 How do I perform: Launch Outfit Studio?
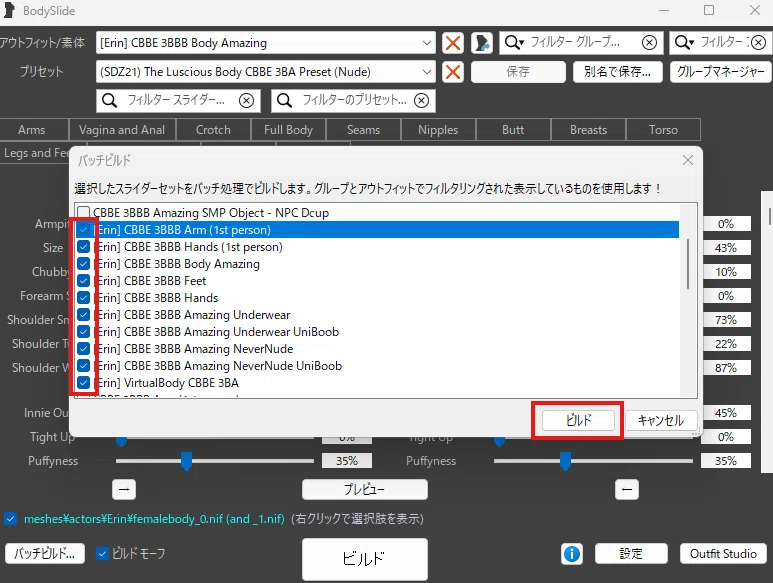723,553
